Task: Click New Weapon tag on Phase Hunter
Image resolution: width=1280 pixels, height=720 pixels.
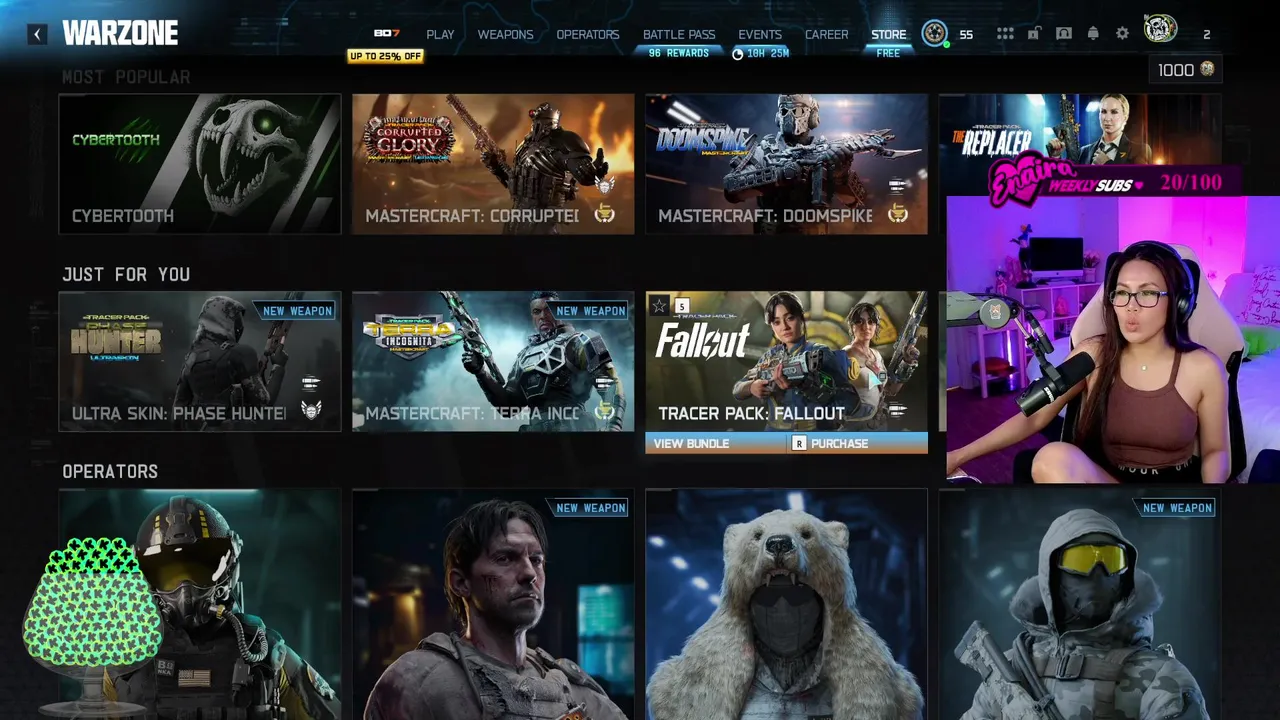Action: [x=297, y=311]
